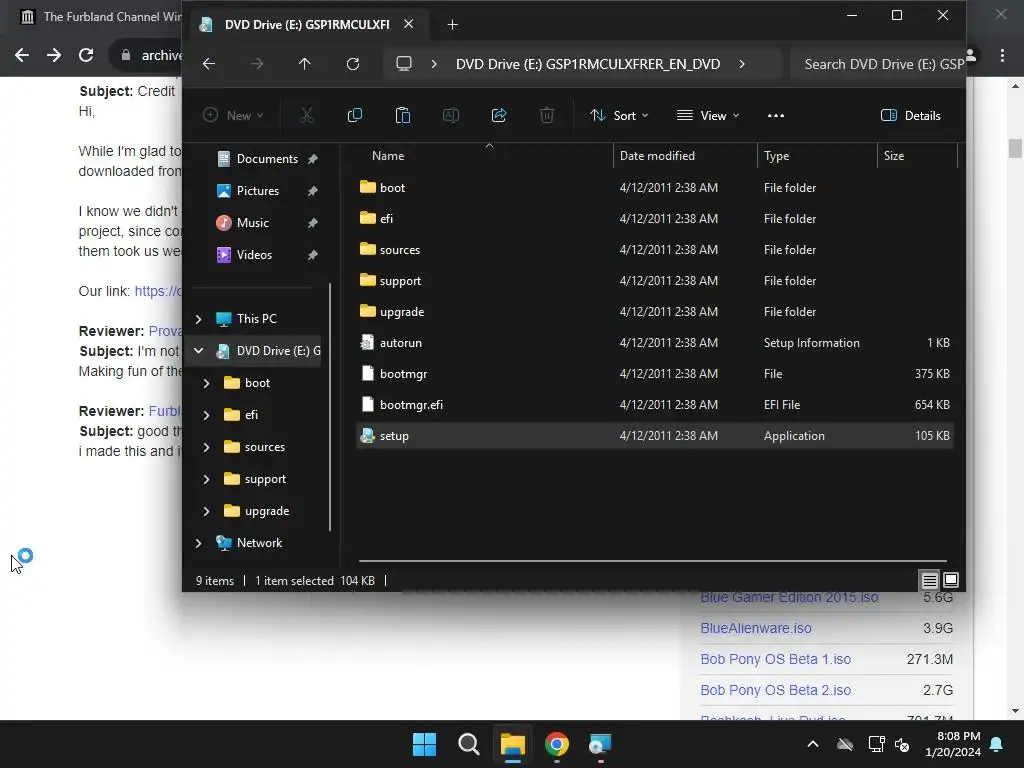Image resolution: width=1024 pixels, height=768 pixels.
Task: Click the setup disc app in taskbar
Action: point(600,744)
